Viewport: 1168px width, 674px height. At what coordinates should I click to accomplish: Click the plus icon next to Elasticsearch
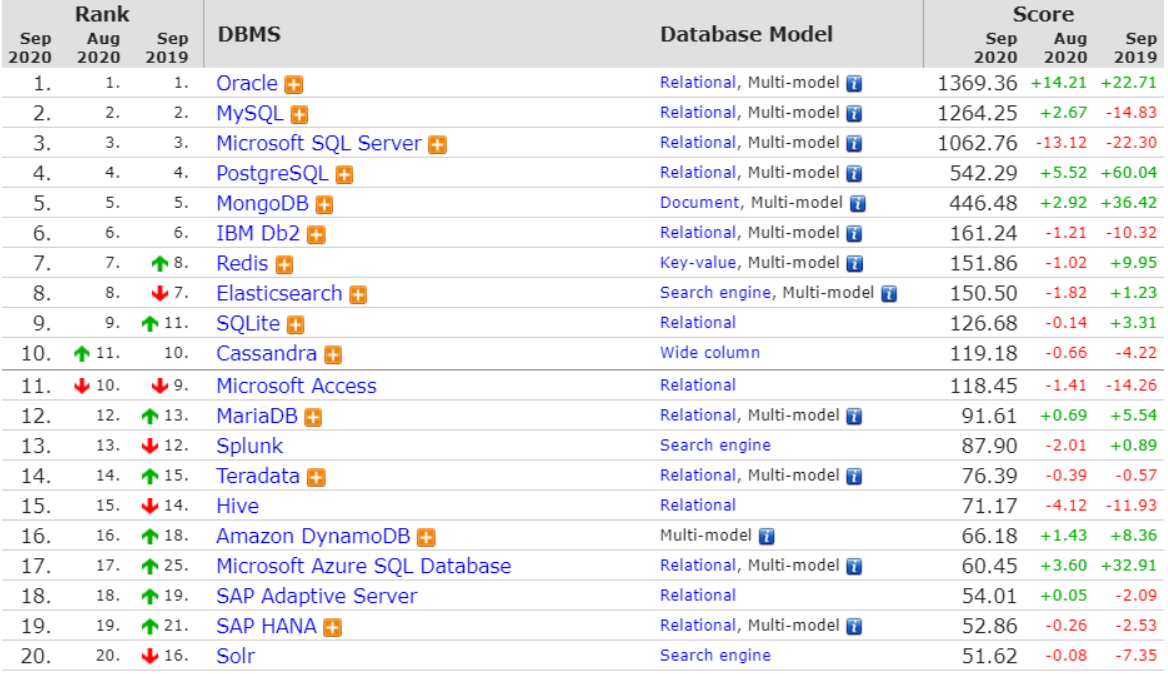click(x=358, y=295)
